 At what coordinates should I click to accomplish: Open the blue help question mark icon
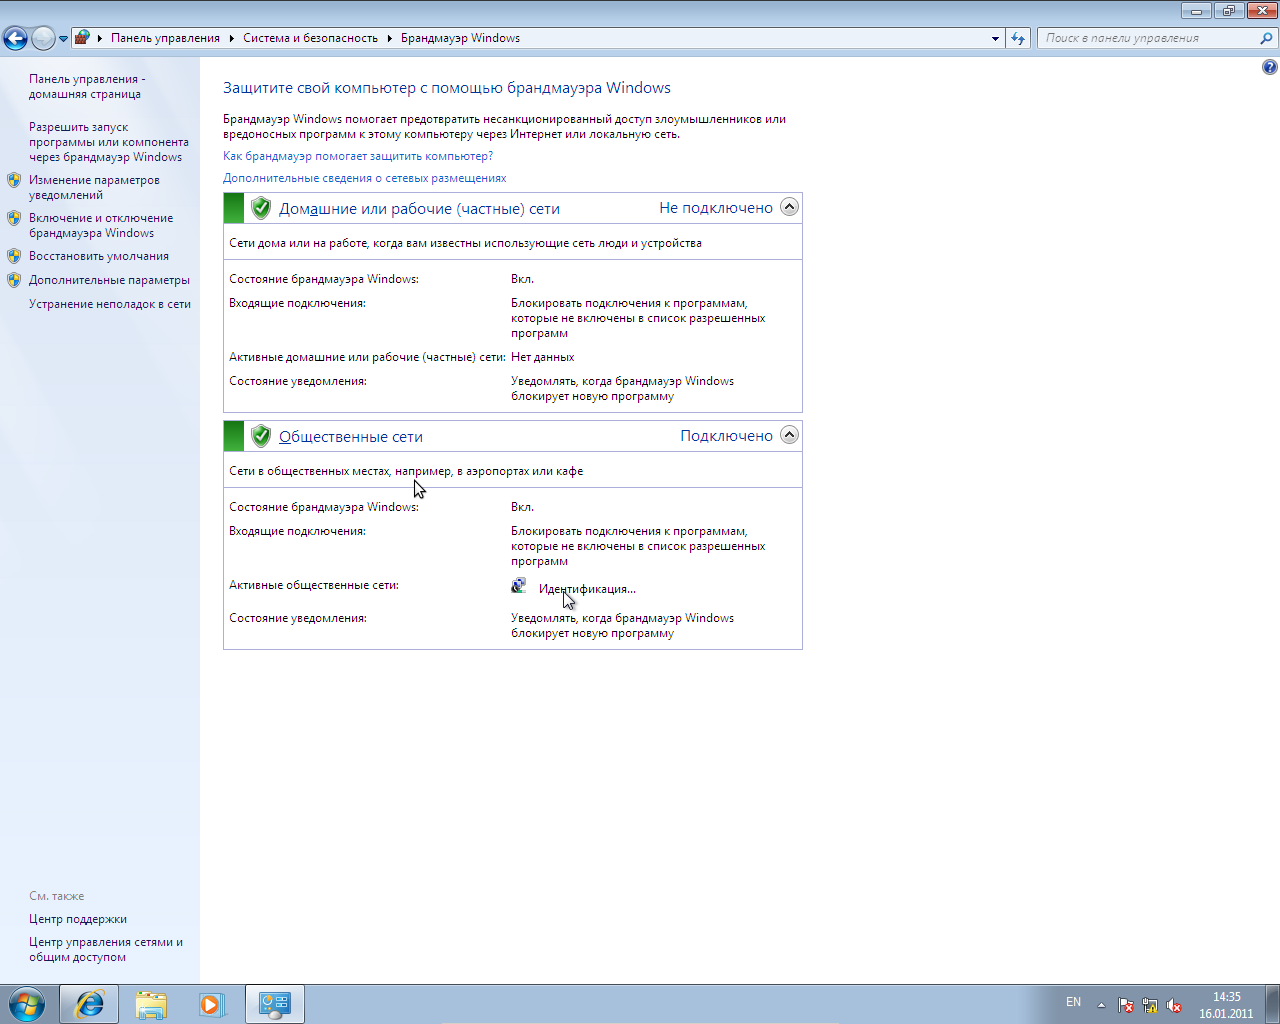click(1269, 67)
